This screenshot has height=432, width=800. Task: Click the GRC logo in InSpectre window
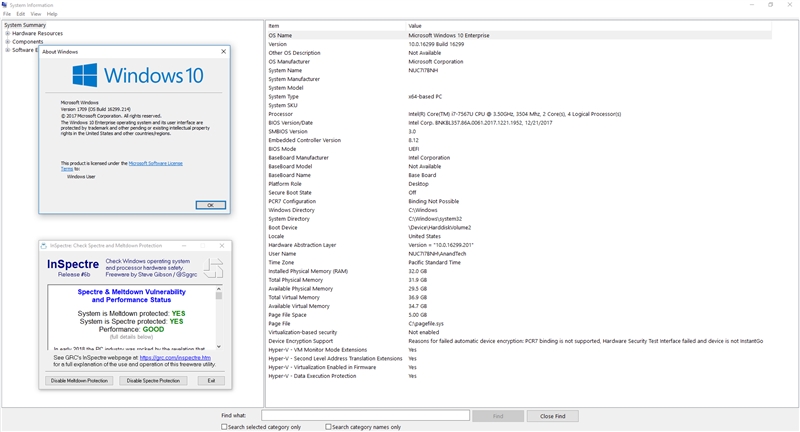pyautogui.click(x=213, y=267)
